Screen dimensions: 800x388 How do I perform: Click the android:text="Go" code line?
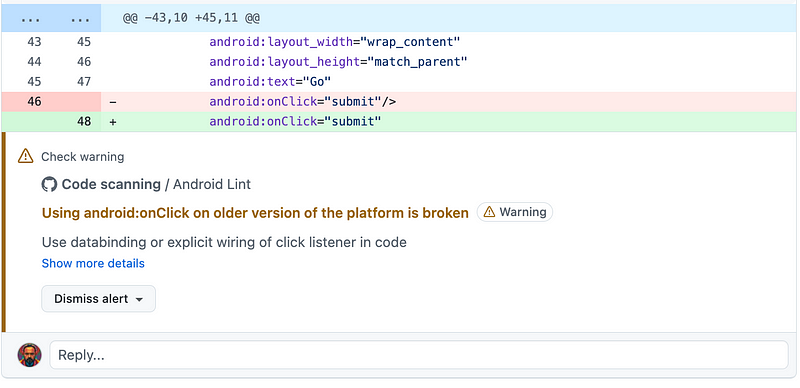pyautogui.click(x=270, y=82)
